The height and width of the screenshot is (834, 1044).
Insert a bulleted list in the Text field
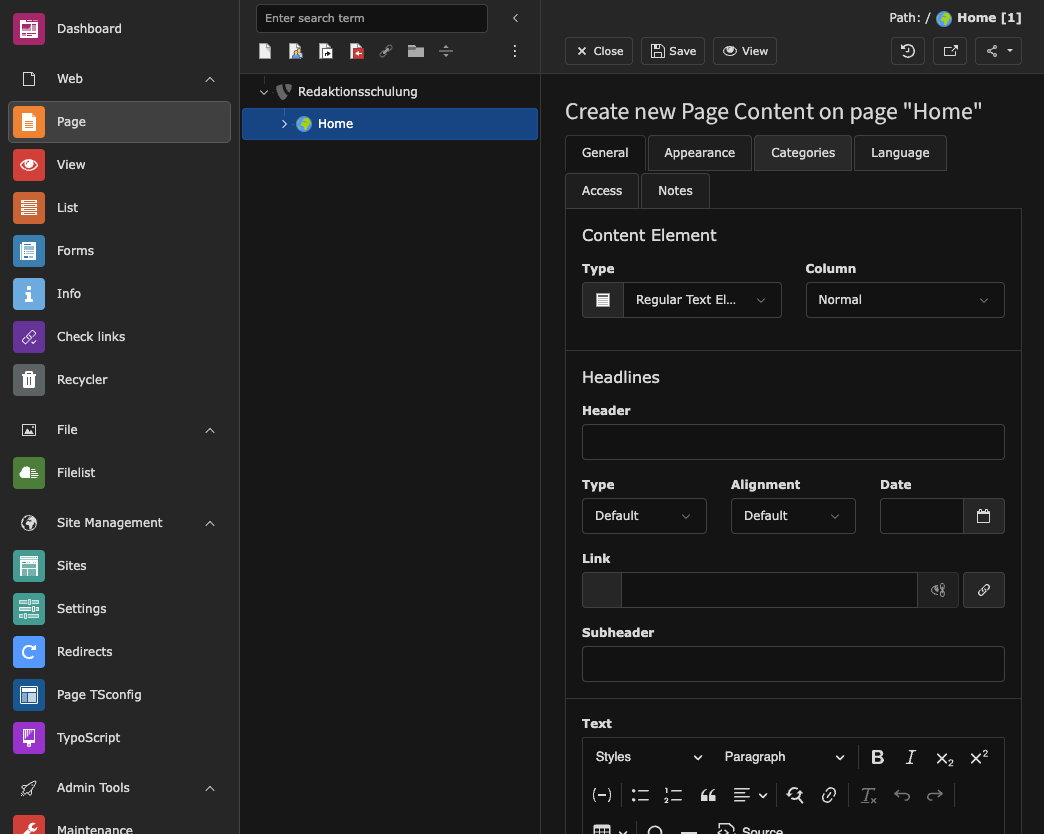pos(640,795)
